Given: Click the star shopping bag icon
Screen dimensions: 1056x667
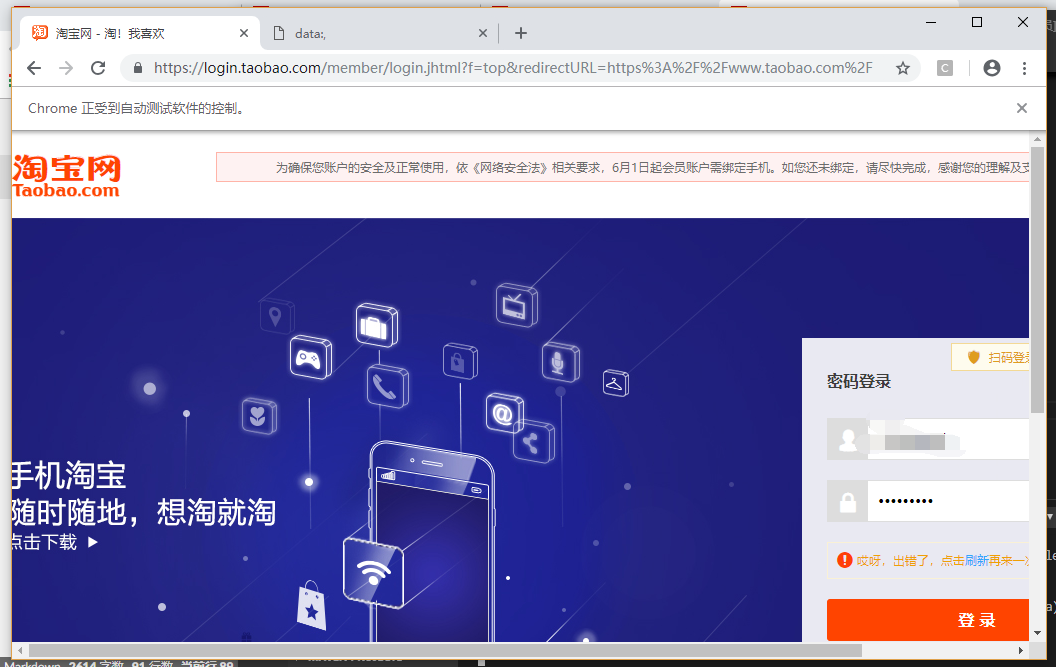Looking at the screenshot, I should click(x=311, y=606).
